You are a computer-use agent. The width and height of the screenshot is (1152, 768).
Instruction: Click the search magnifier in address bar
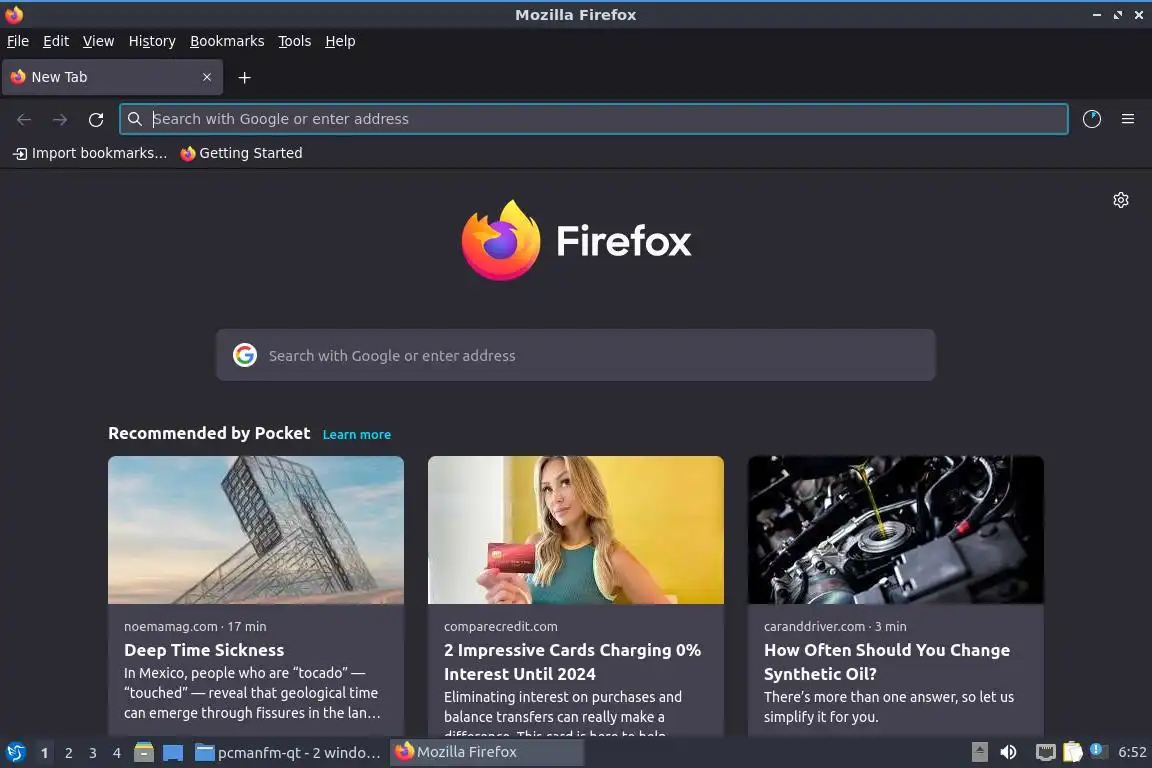(x=134, y=119)
